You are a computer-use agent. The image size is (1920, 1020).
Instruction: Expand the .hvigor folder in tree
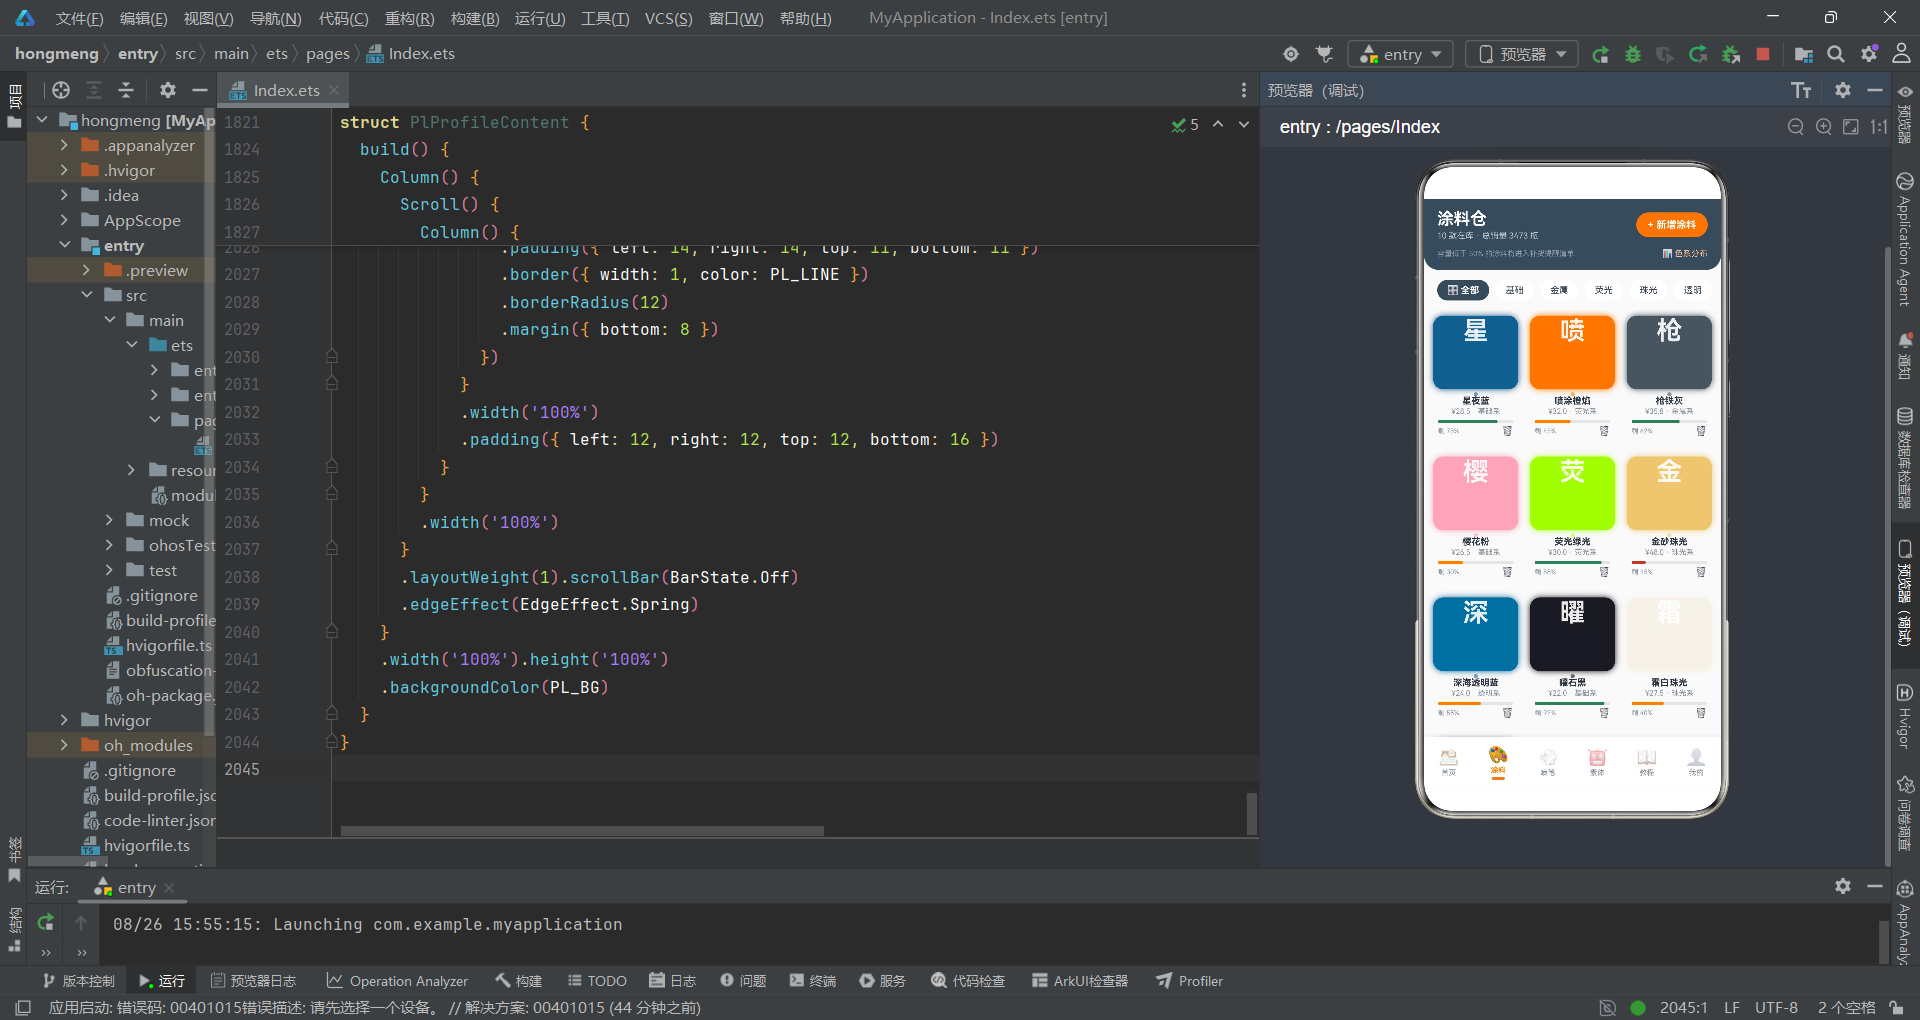[x=64, y=170]
